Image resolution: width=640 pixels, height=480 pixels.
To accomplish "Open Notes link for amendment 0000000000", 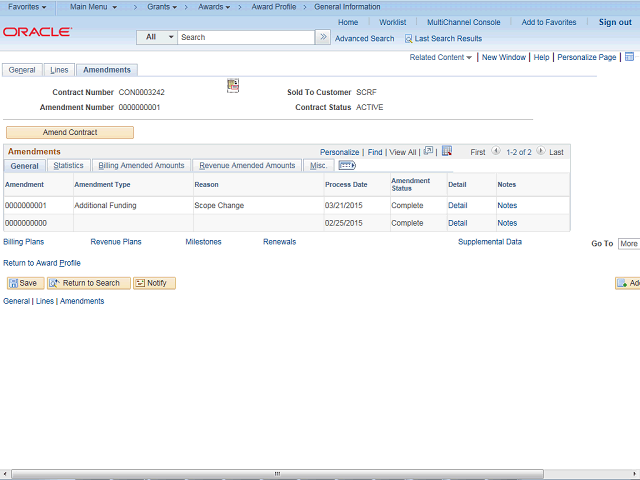I will click(507, 223).
